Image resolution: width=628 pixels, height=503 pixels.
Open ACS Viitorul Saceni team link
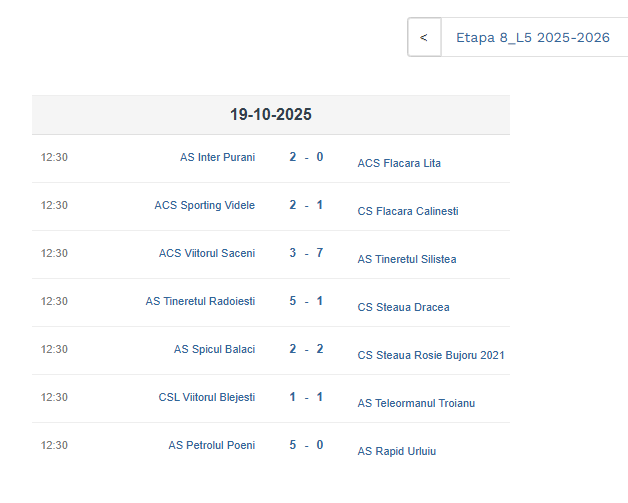207,253
